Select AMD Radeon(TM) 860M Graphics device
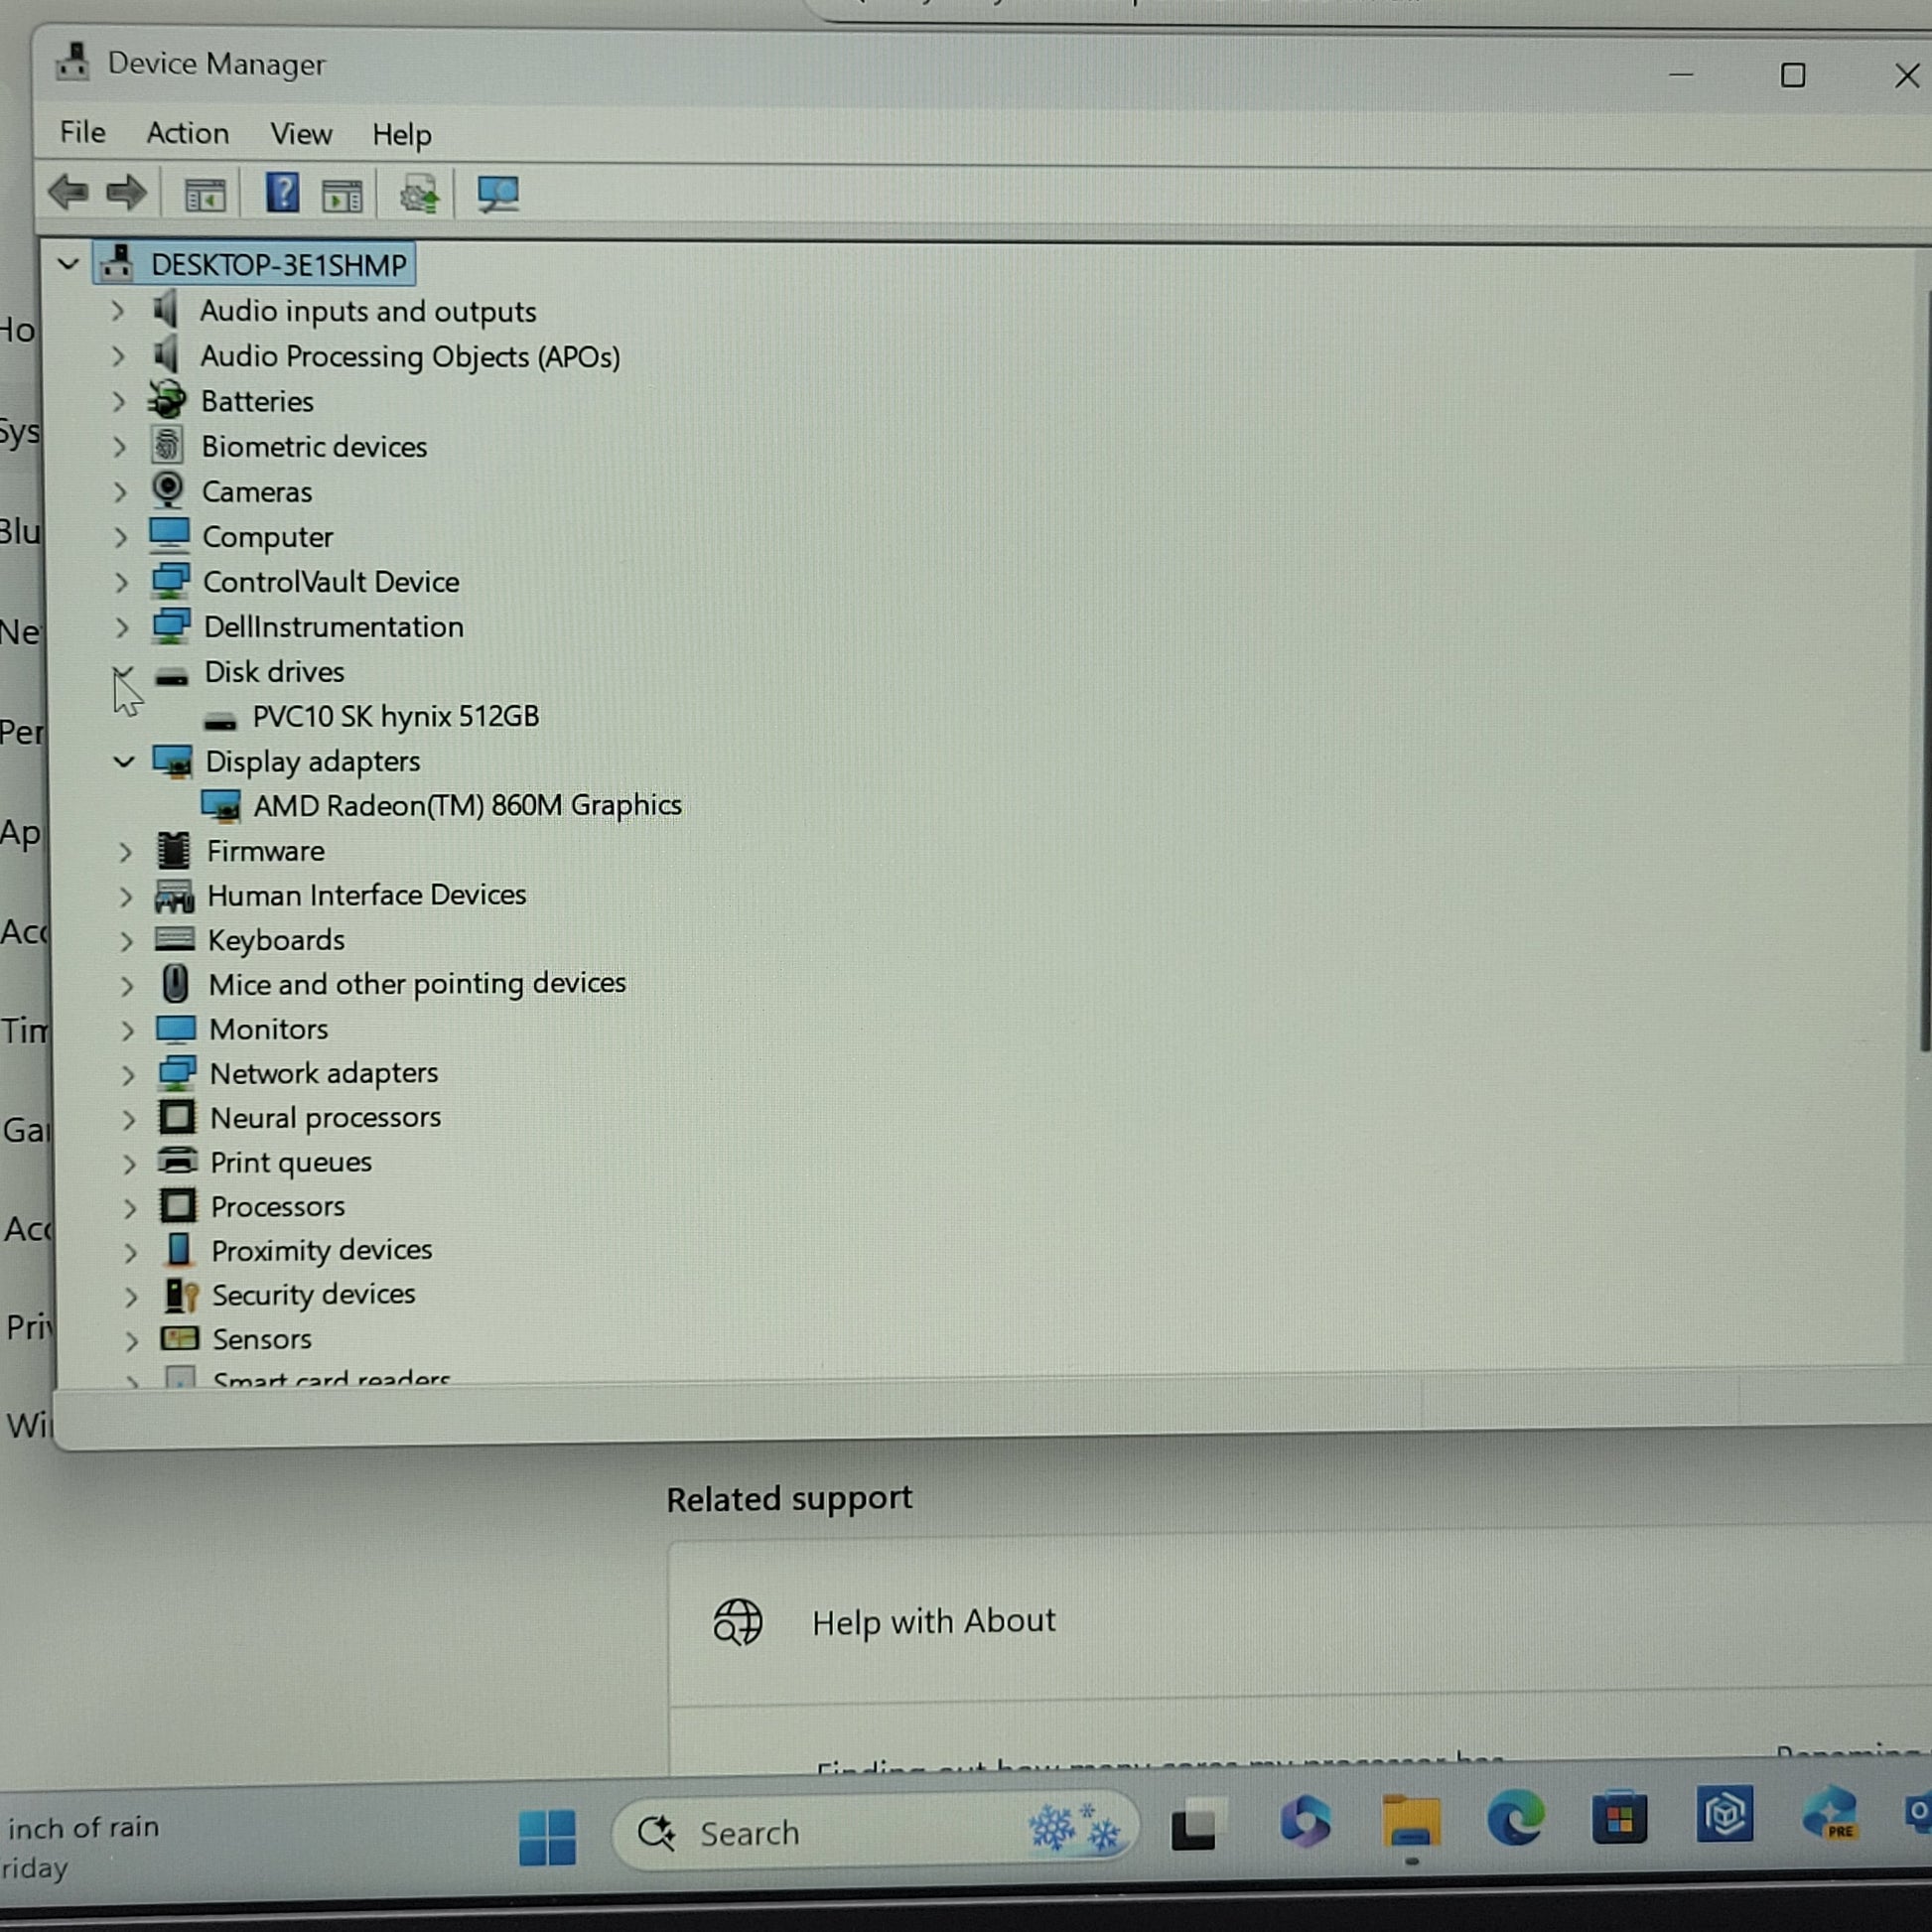The height and width of the screenshot is (1932, 1932). pos(466,806)
